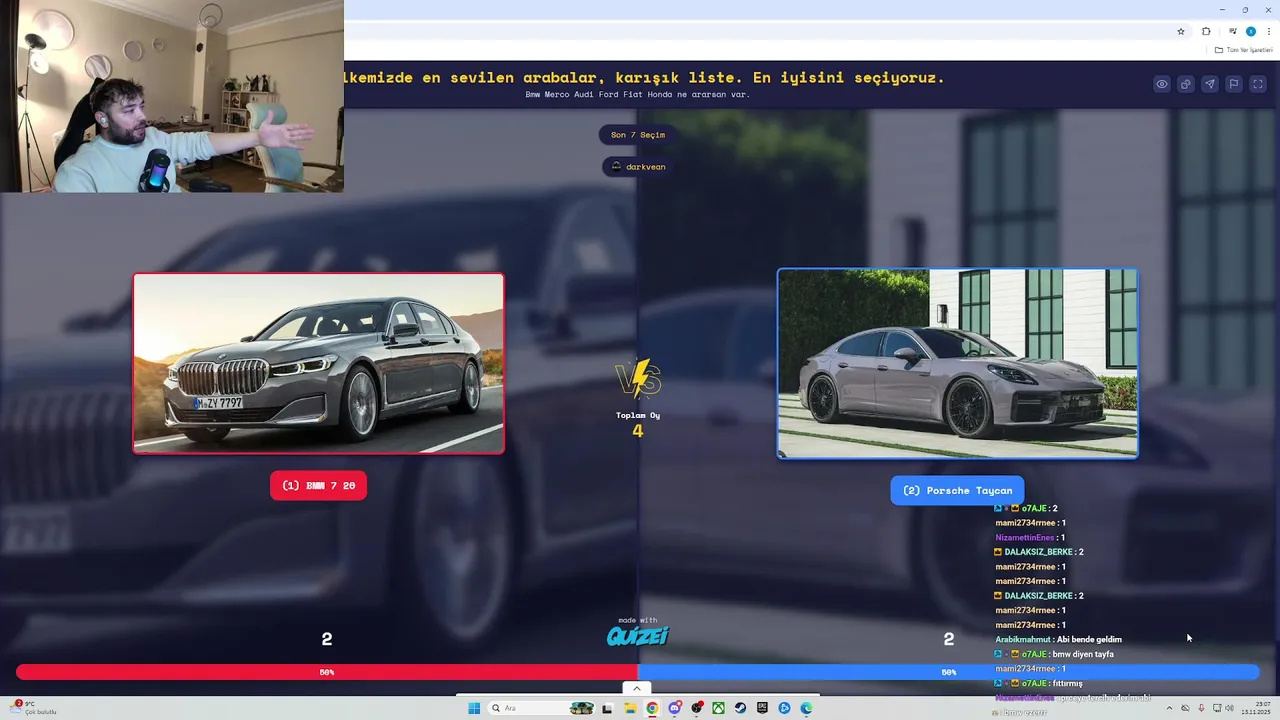Open the clock showing 23:07
1280x720 pixels.
pyautogui.click(x=1255, y=708)
